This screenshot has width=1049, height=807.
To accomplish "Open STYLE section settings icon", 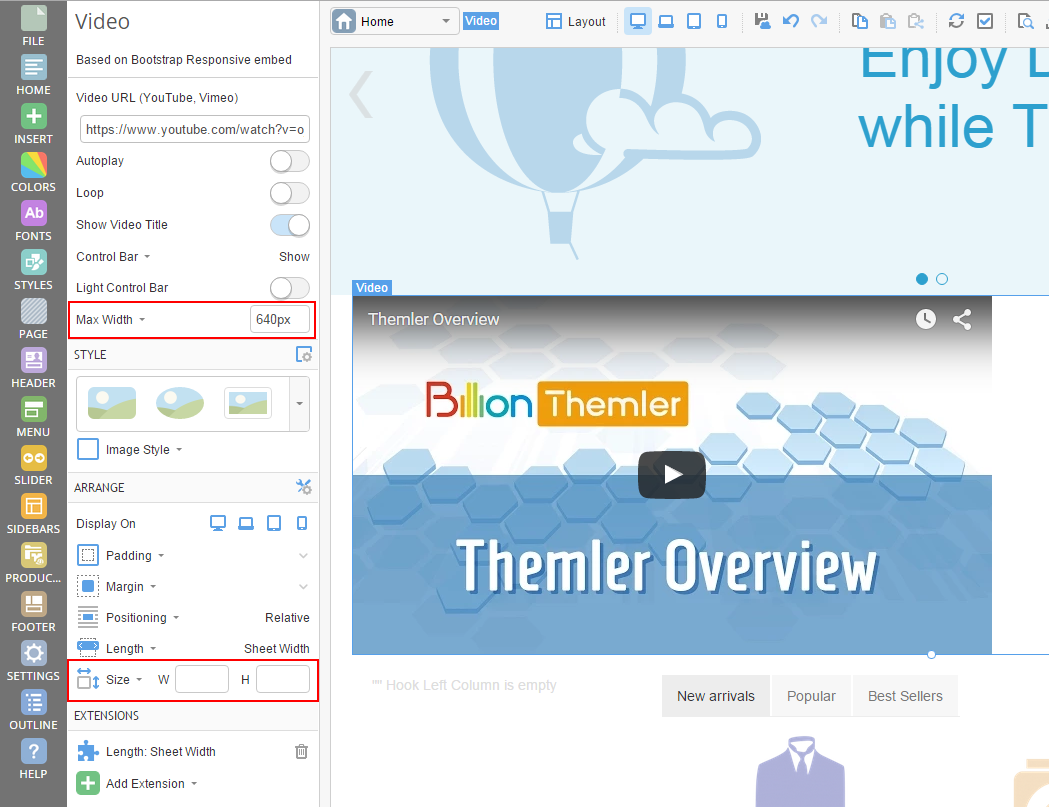I will pos(304,355).
